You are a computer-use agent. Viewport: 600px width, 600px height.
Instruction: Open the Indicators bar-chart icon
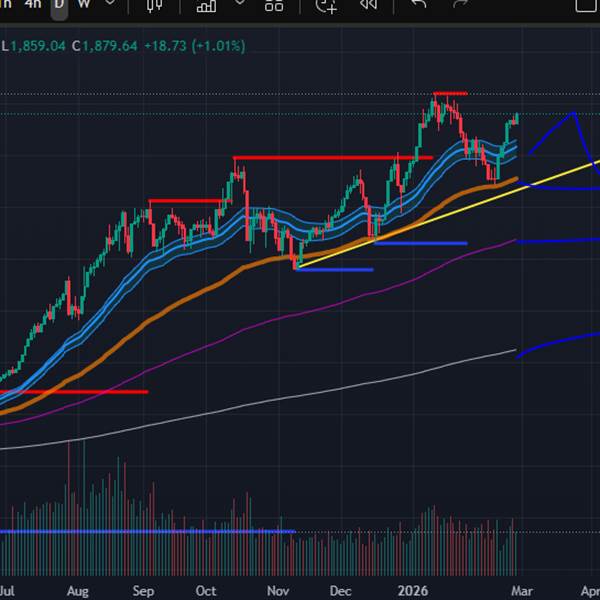[206, 5]
